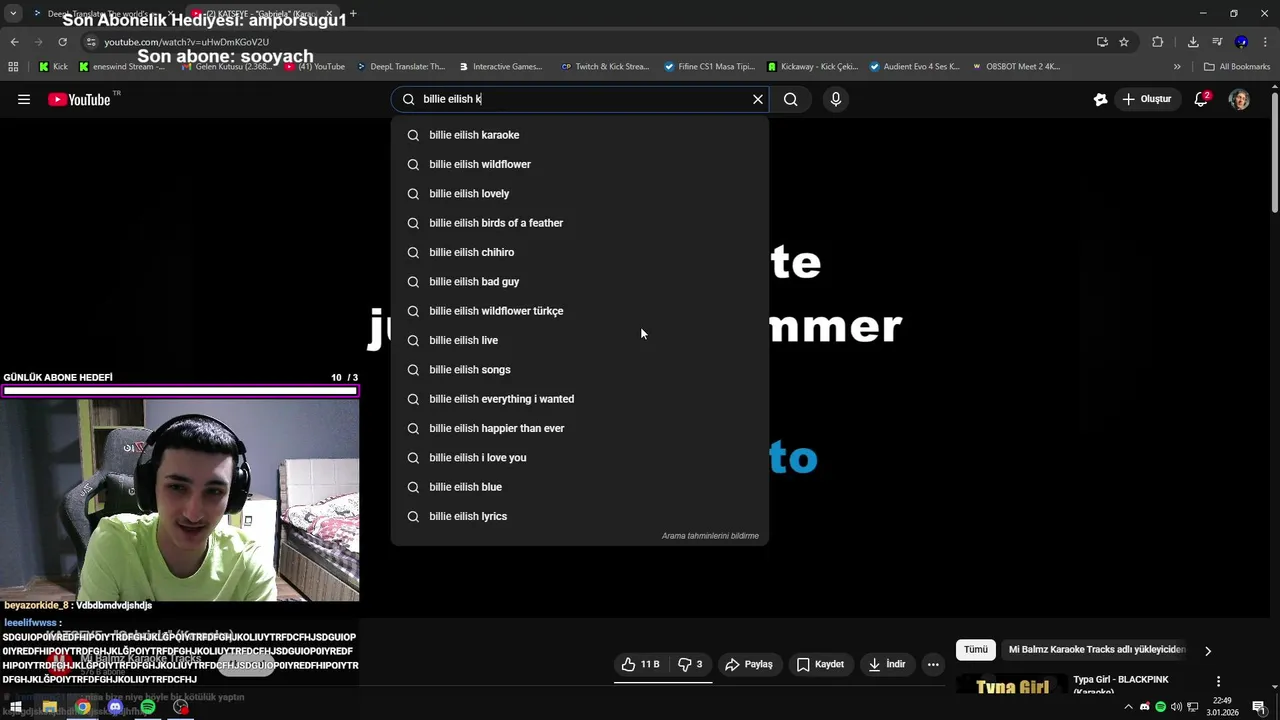The width and height of the screenshot is (1280, 720).
Task: Save the video with Kaydet
Action: point(820,664)
